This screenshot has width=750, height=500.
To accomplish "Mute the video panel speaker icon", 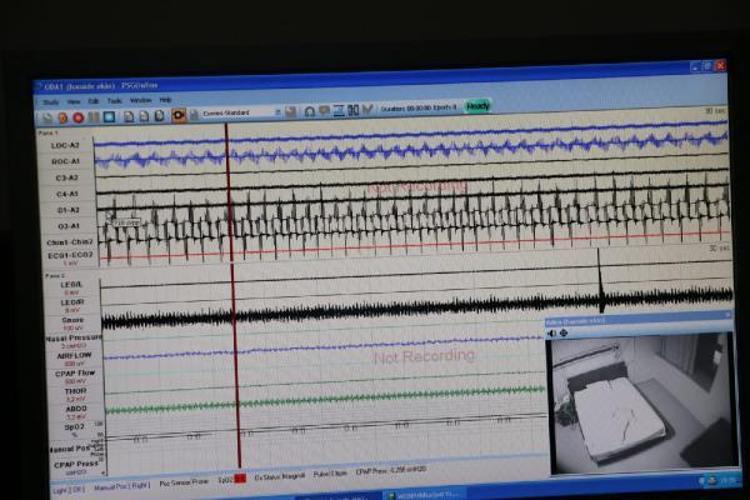I will pyautogui.click(x=551, y=333).
